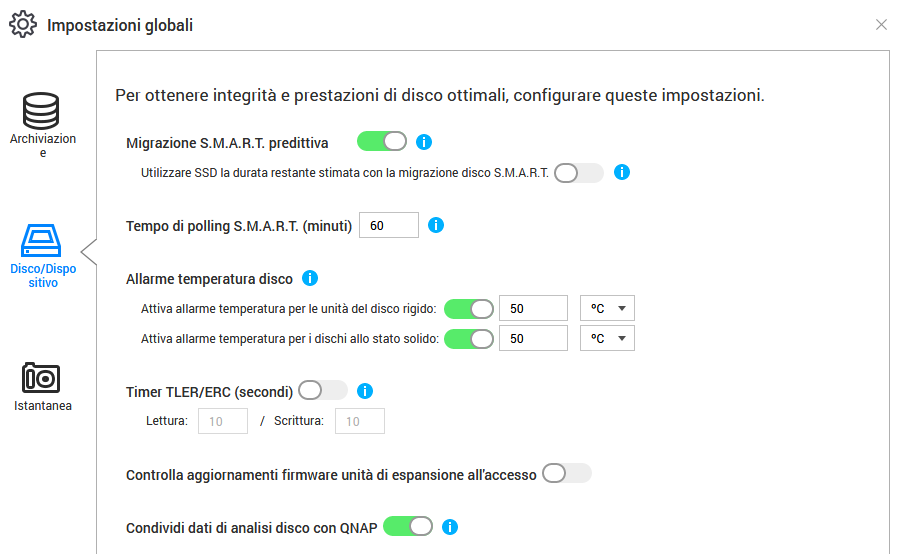Click info icon beside Migrazione S.M.A.R.T. predittiva
The image size is (899, 554).
[x=424, y=142]
